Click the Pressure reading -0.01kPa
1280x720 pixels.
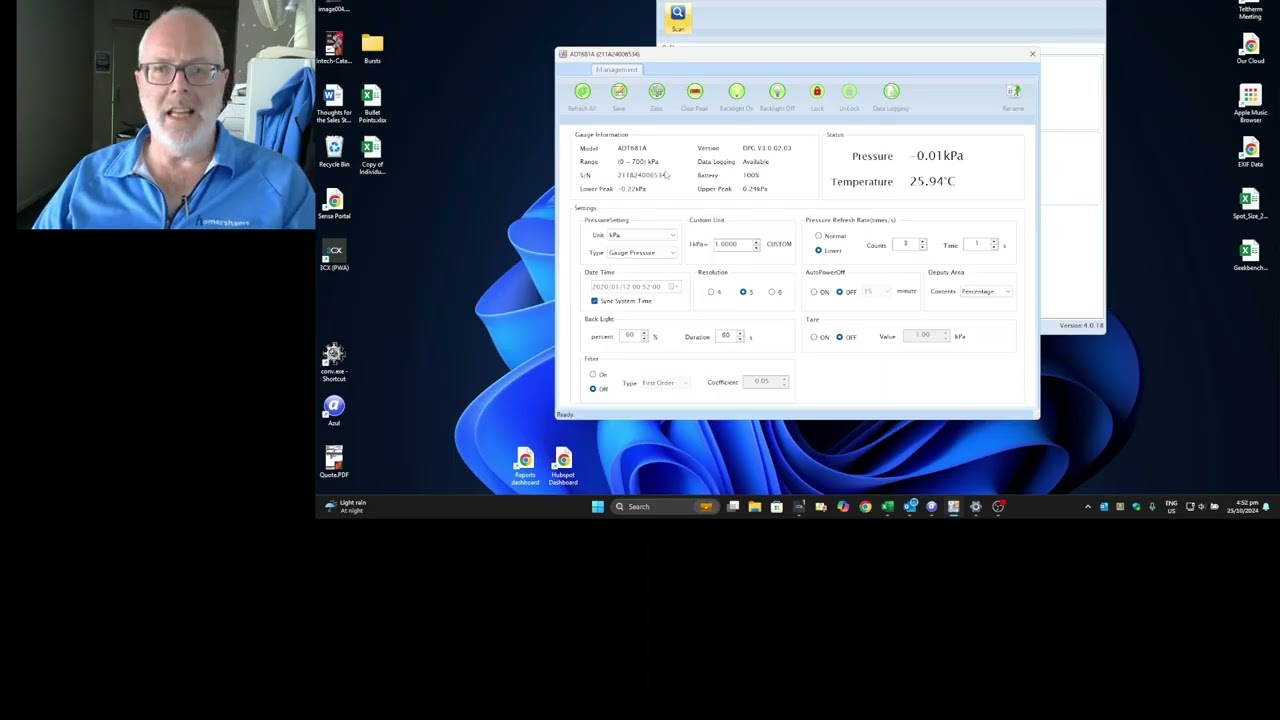(x=937, y=156)
